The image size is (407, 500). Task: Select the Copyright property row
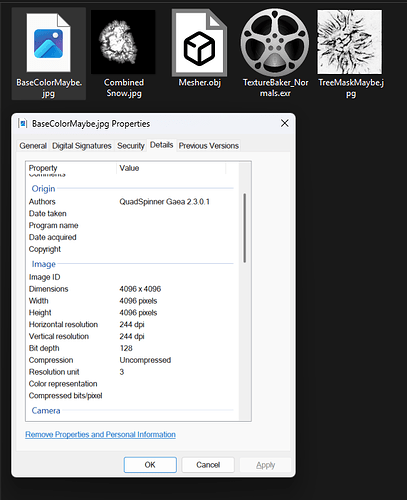132,249
